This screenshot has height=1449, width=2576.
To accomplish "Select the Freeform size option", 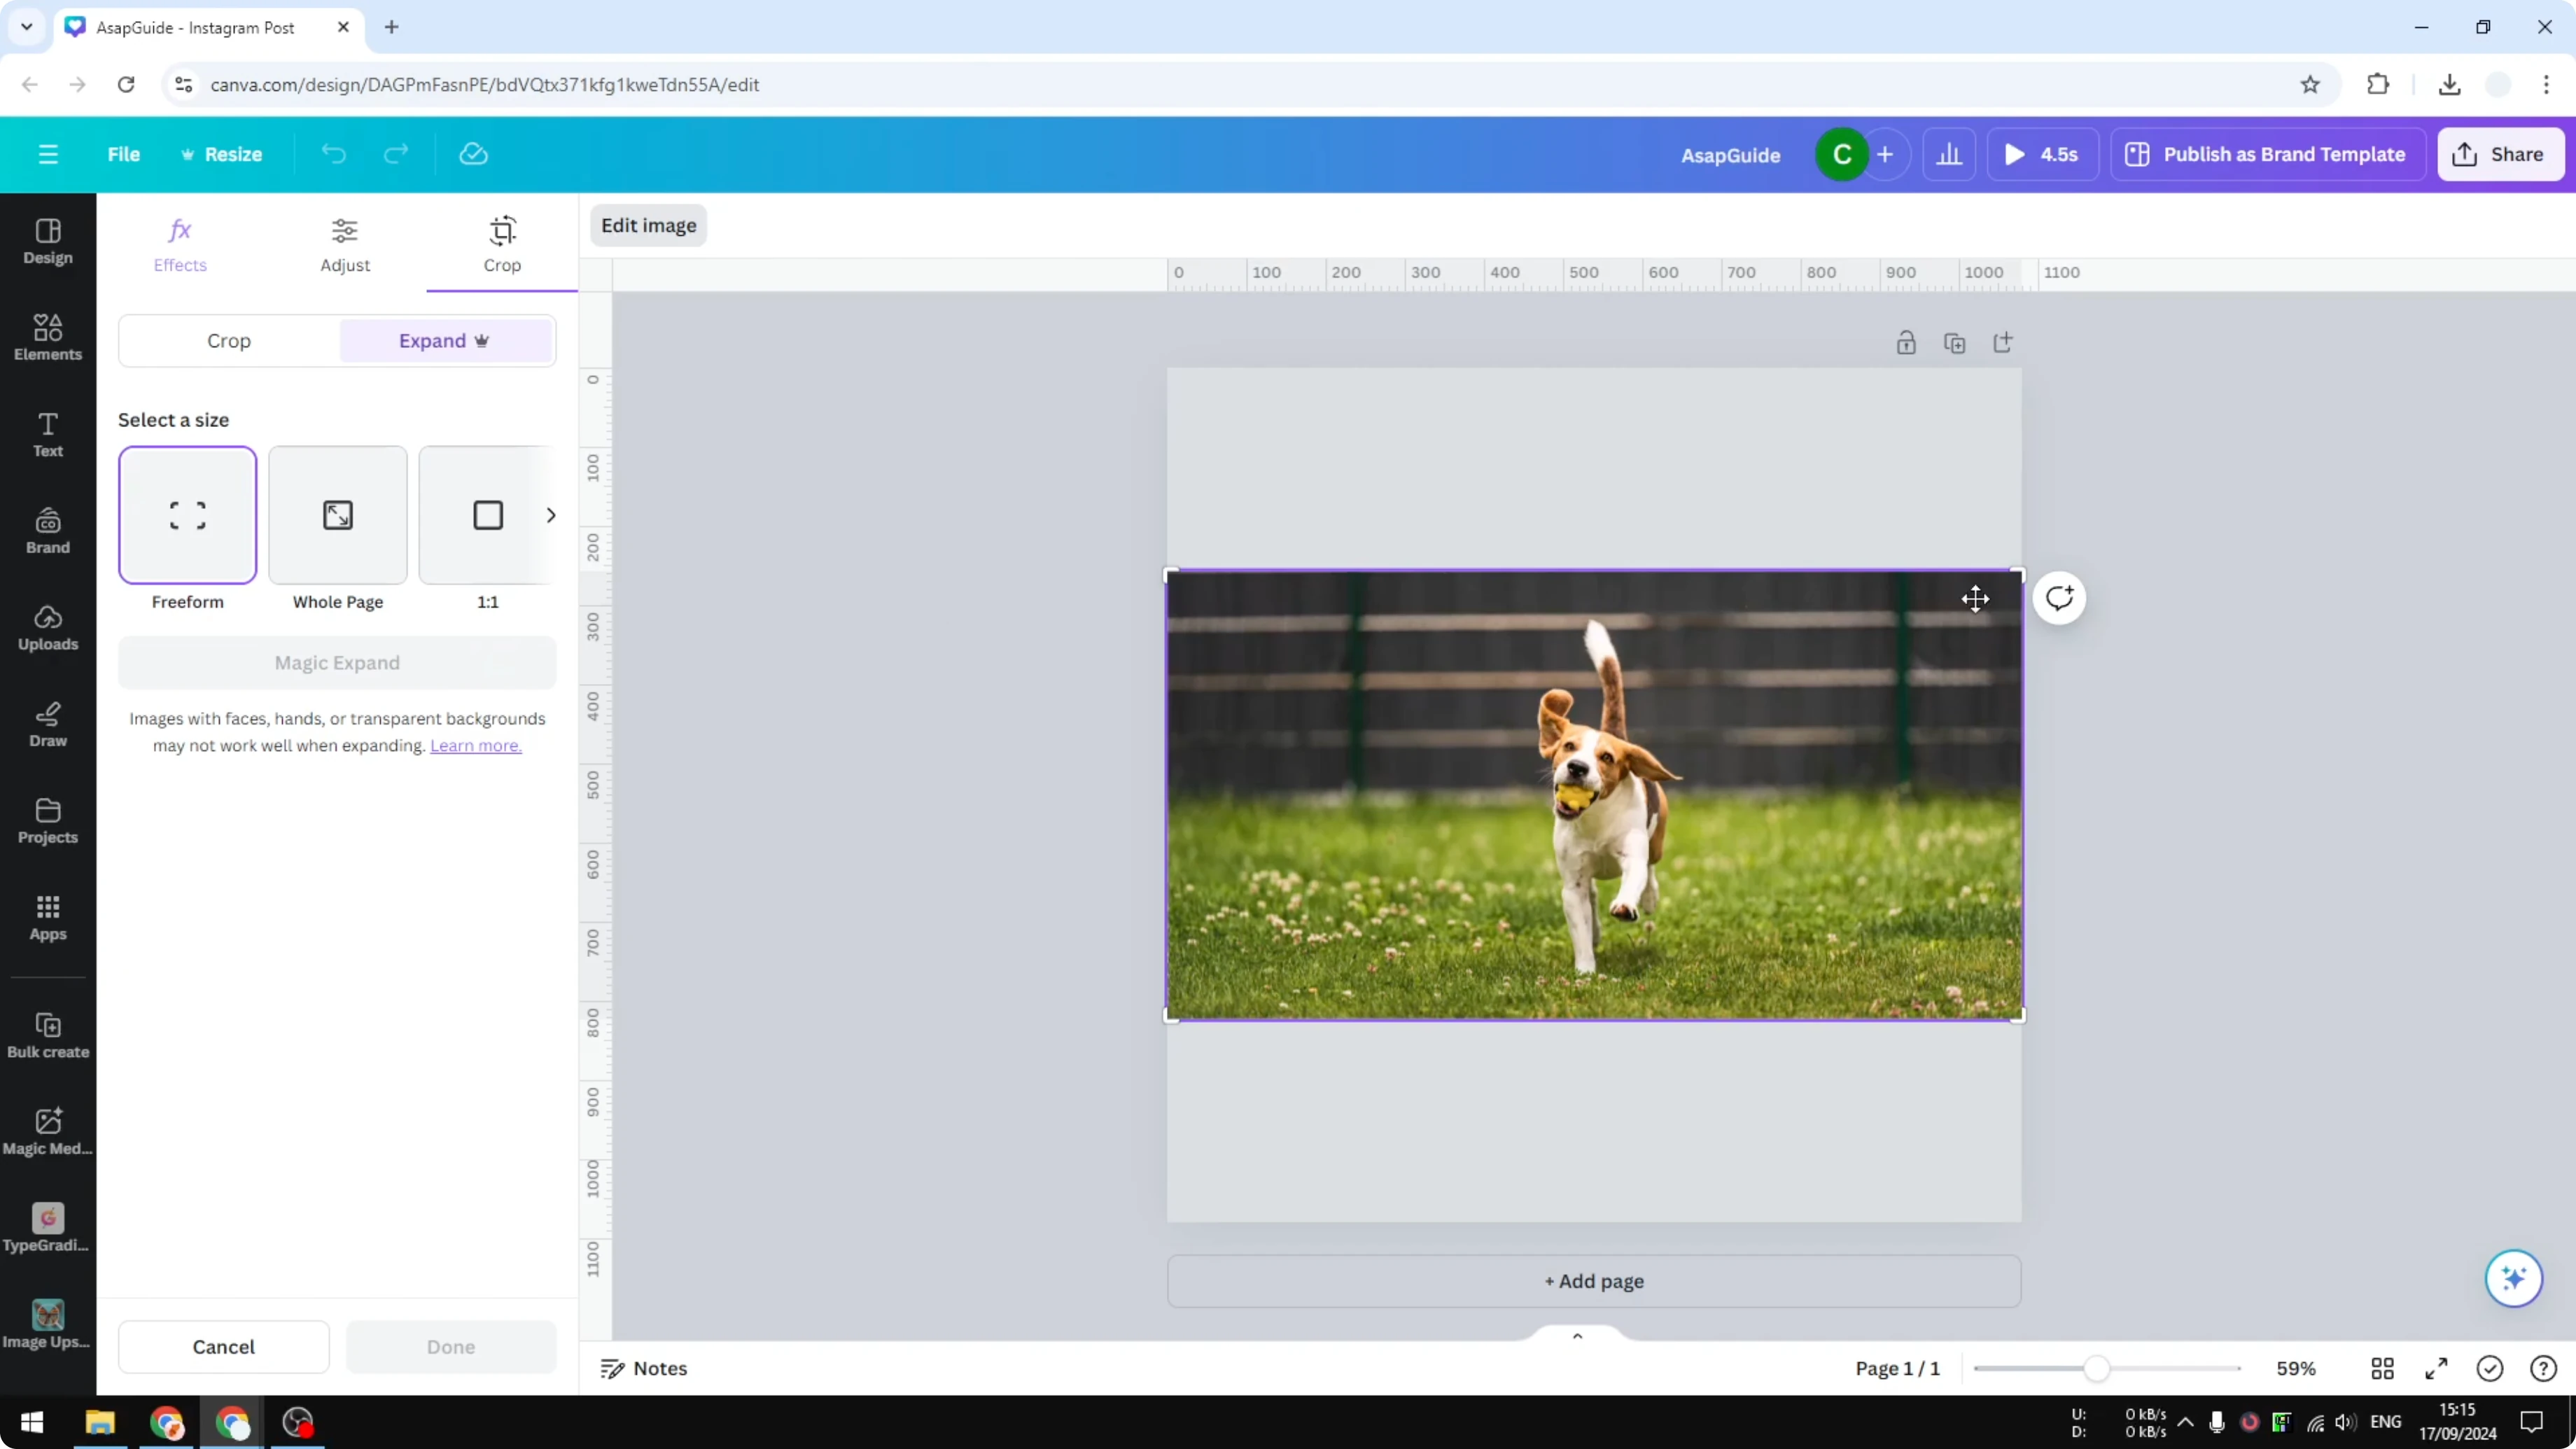I will 187,515.
